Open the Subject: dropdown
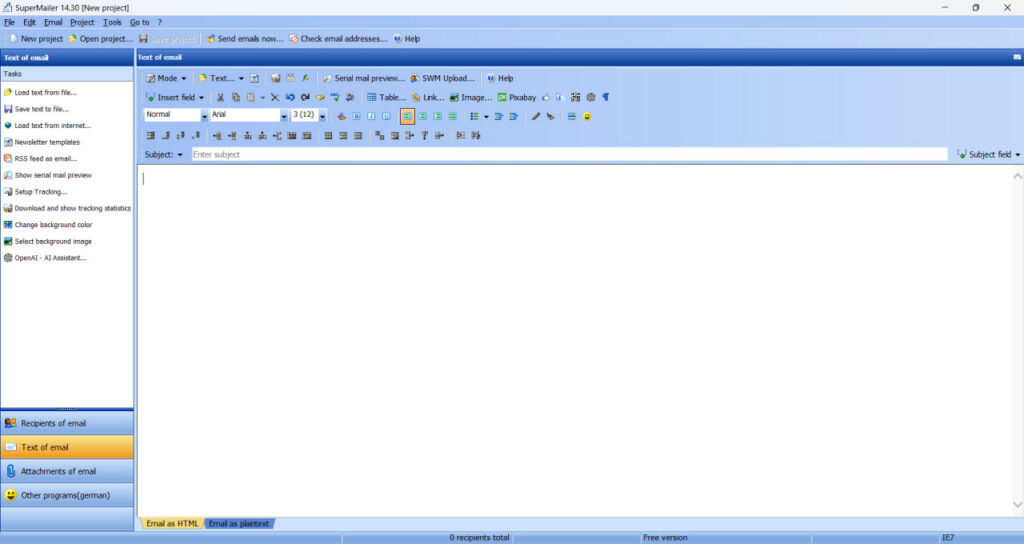The height and width of the screenshot is (544, 1024). click(164, 155)
